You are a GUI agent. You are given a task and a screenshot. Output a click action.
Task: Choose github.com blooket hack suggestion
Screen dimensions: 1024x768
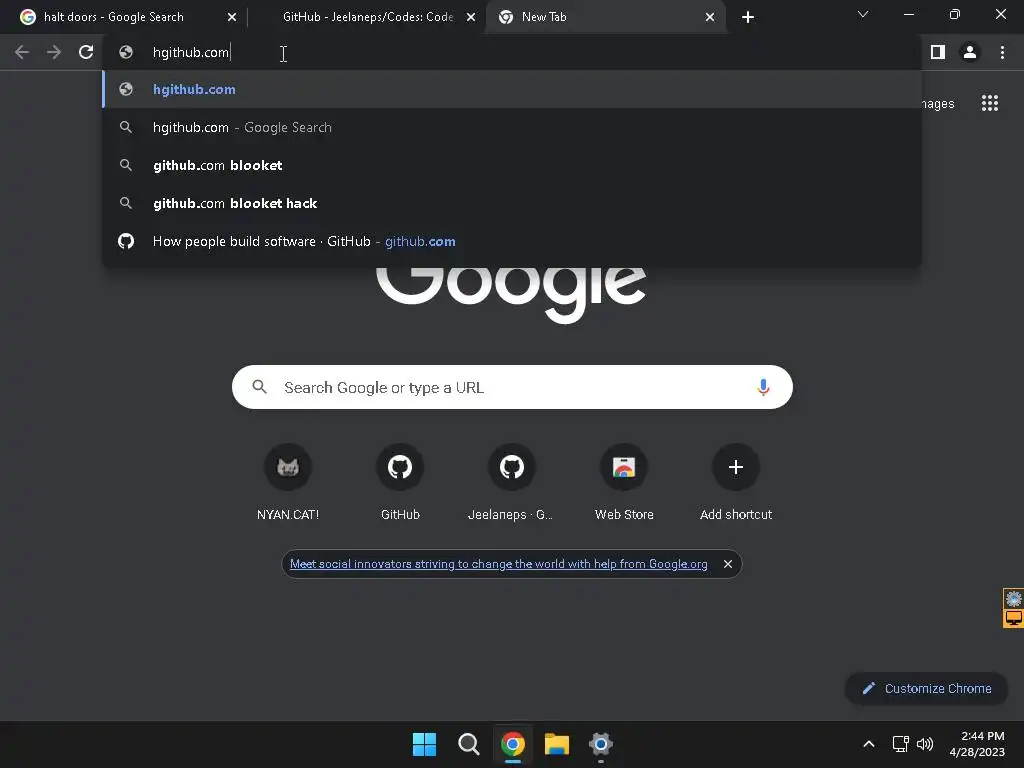point(512,203)
